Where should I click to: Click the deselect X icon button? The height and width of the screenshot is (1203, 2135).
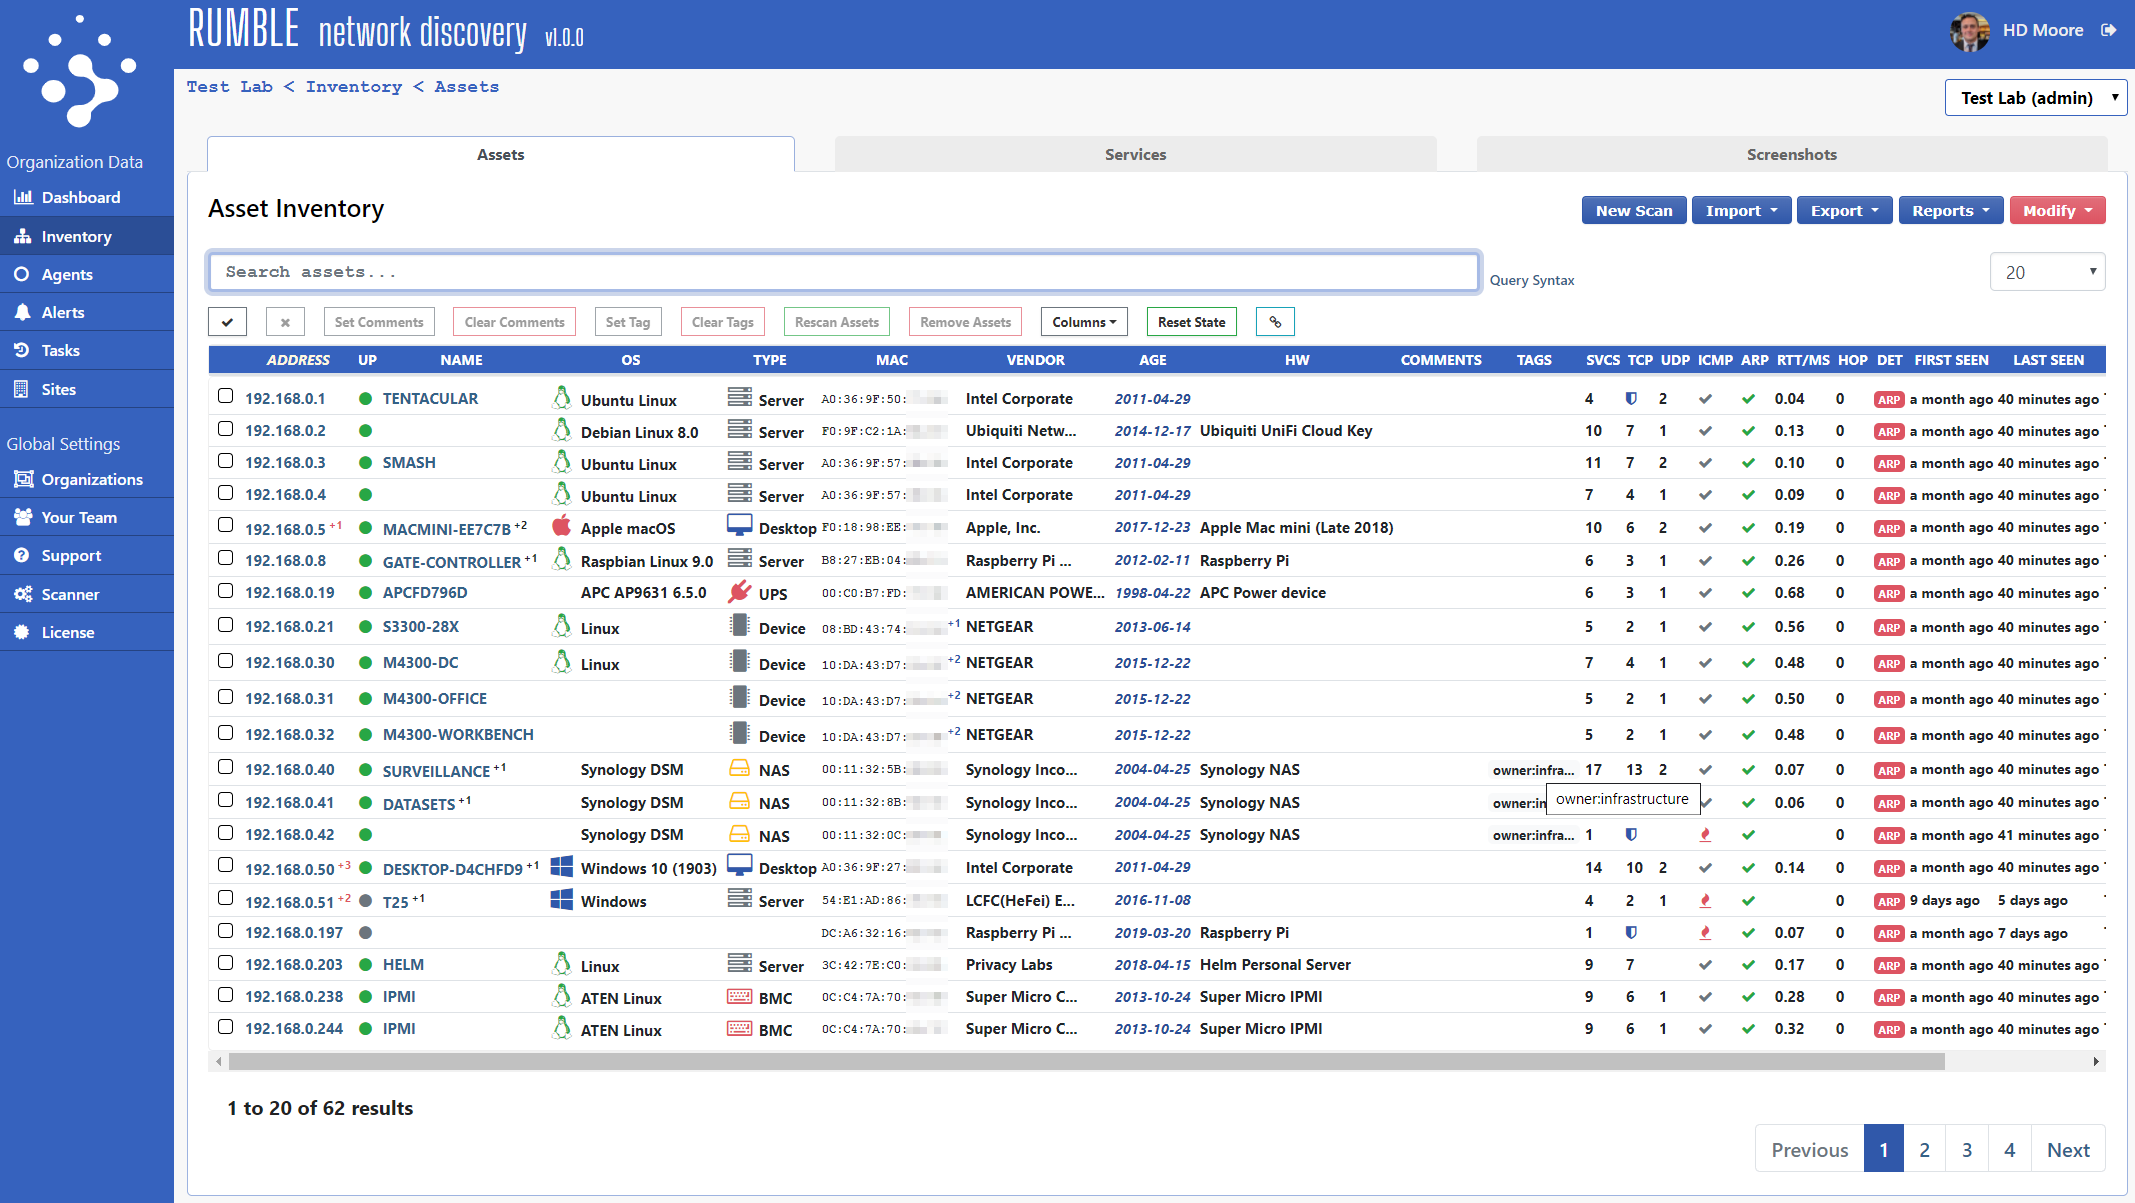pyautogui.click(x=285, y=322)
